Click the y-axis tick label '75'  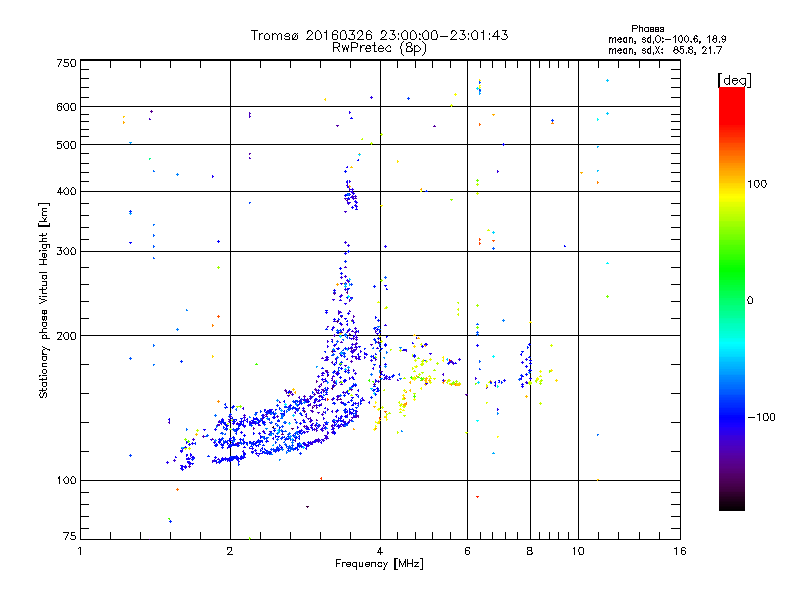(x=70, y=536)
